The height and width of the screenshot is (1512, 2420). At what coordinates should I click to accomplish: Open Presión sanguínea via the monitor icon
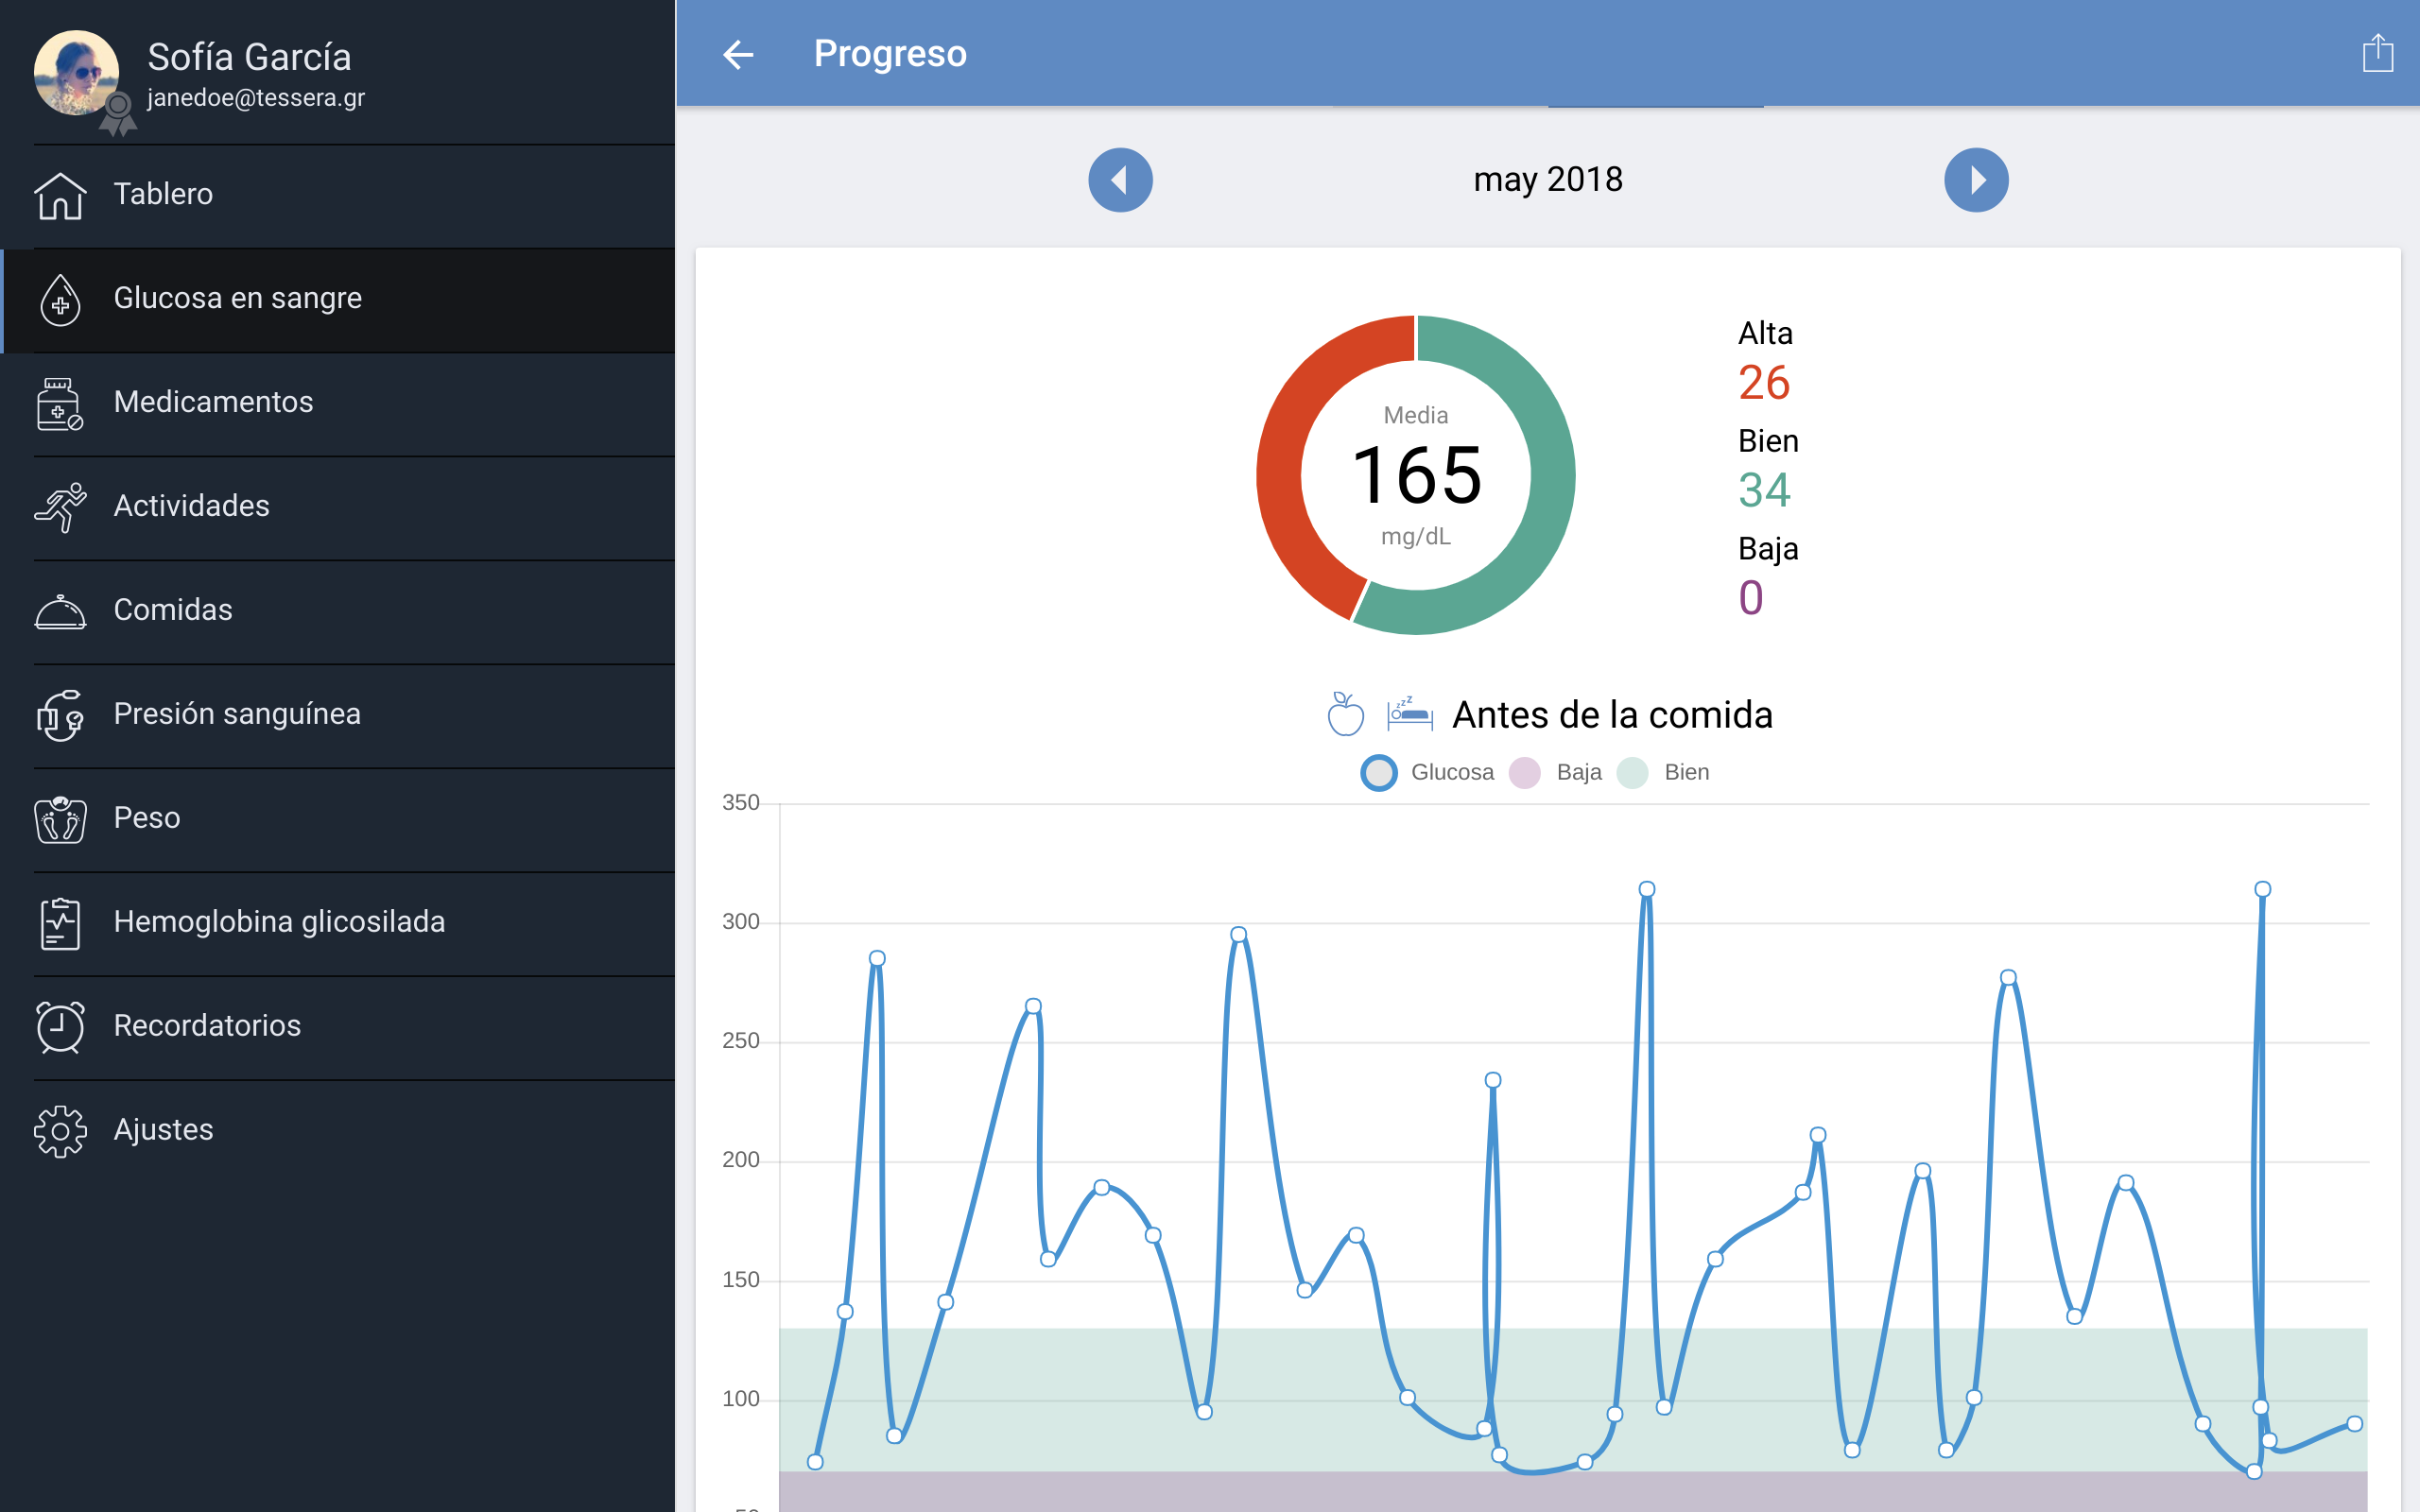60,715
